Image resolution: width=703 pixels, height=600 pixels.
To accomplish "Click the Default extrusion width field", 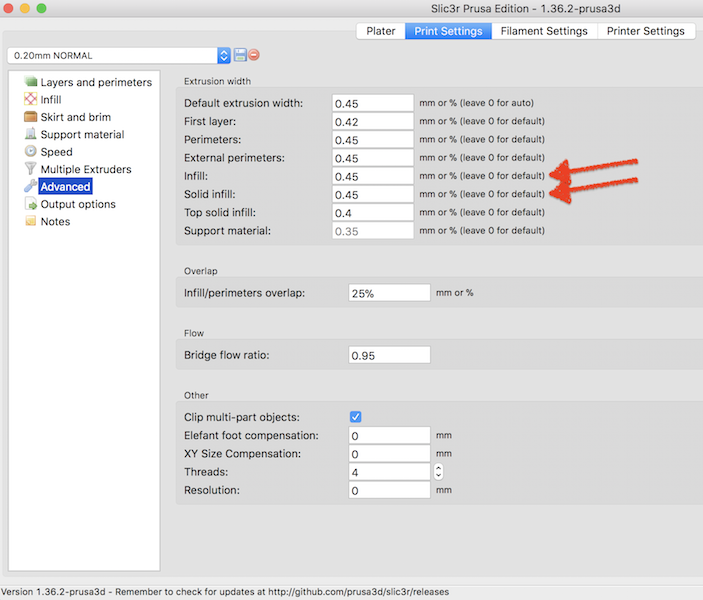I will click(373, 103).
